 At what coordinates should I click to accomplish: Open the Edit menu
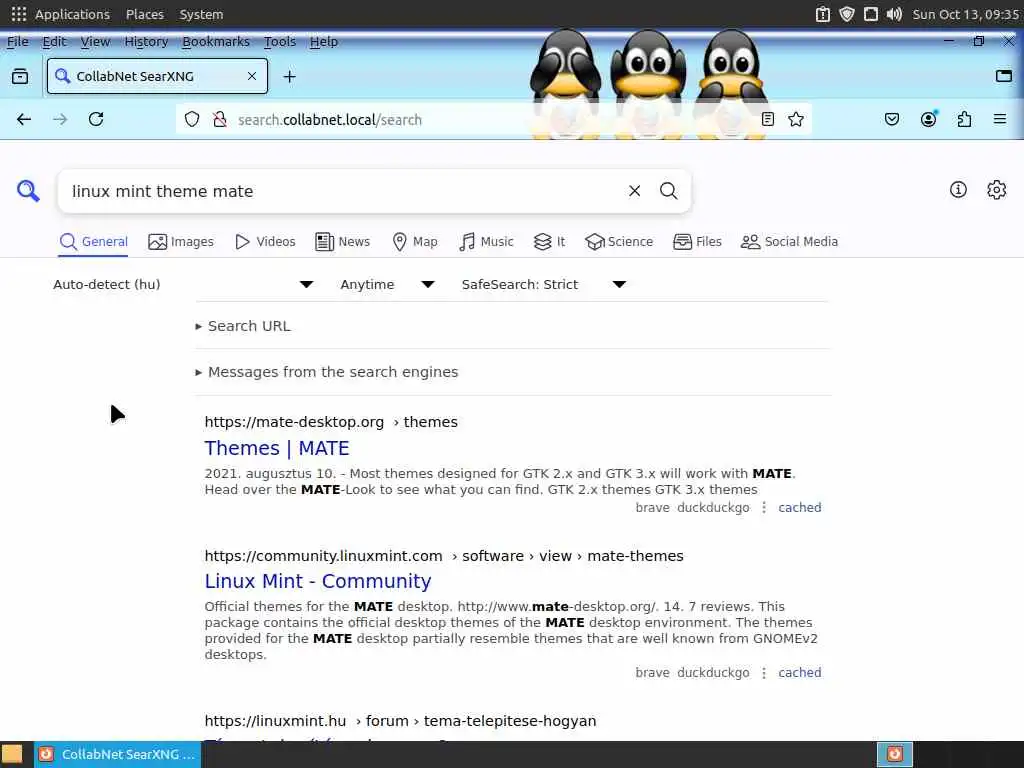click(x=54, y=42)
